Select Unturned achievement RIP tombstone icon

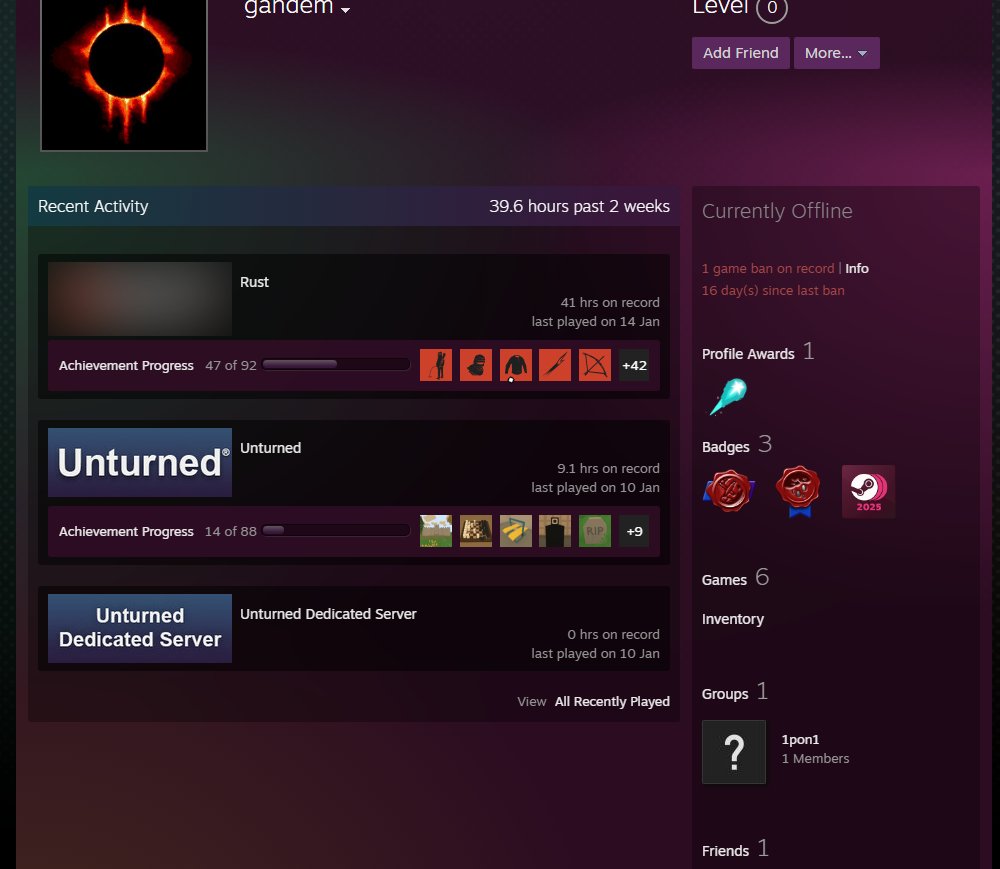tap(594, 531)
